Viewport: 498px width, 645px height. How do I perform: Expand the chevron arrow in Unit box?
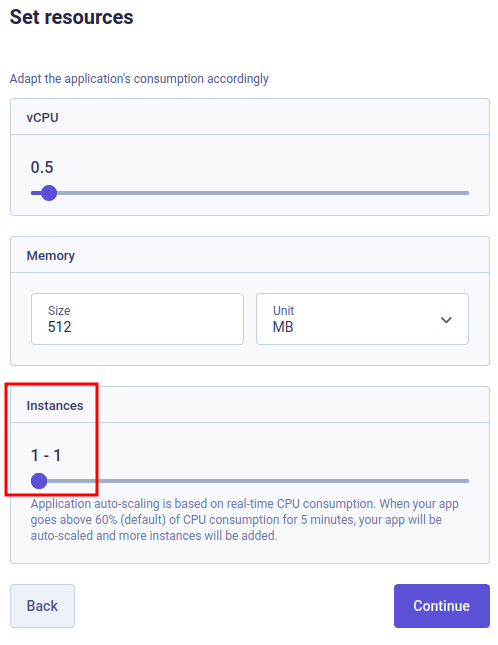pos(446,320)
